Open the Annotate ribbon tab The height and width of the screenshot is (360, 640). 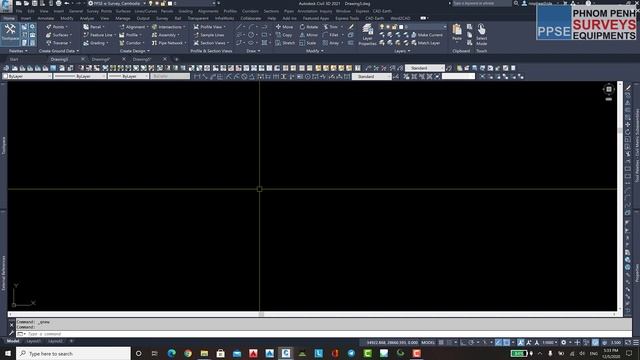pos(46,18)
